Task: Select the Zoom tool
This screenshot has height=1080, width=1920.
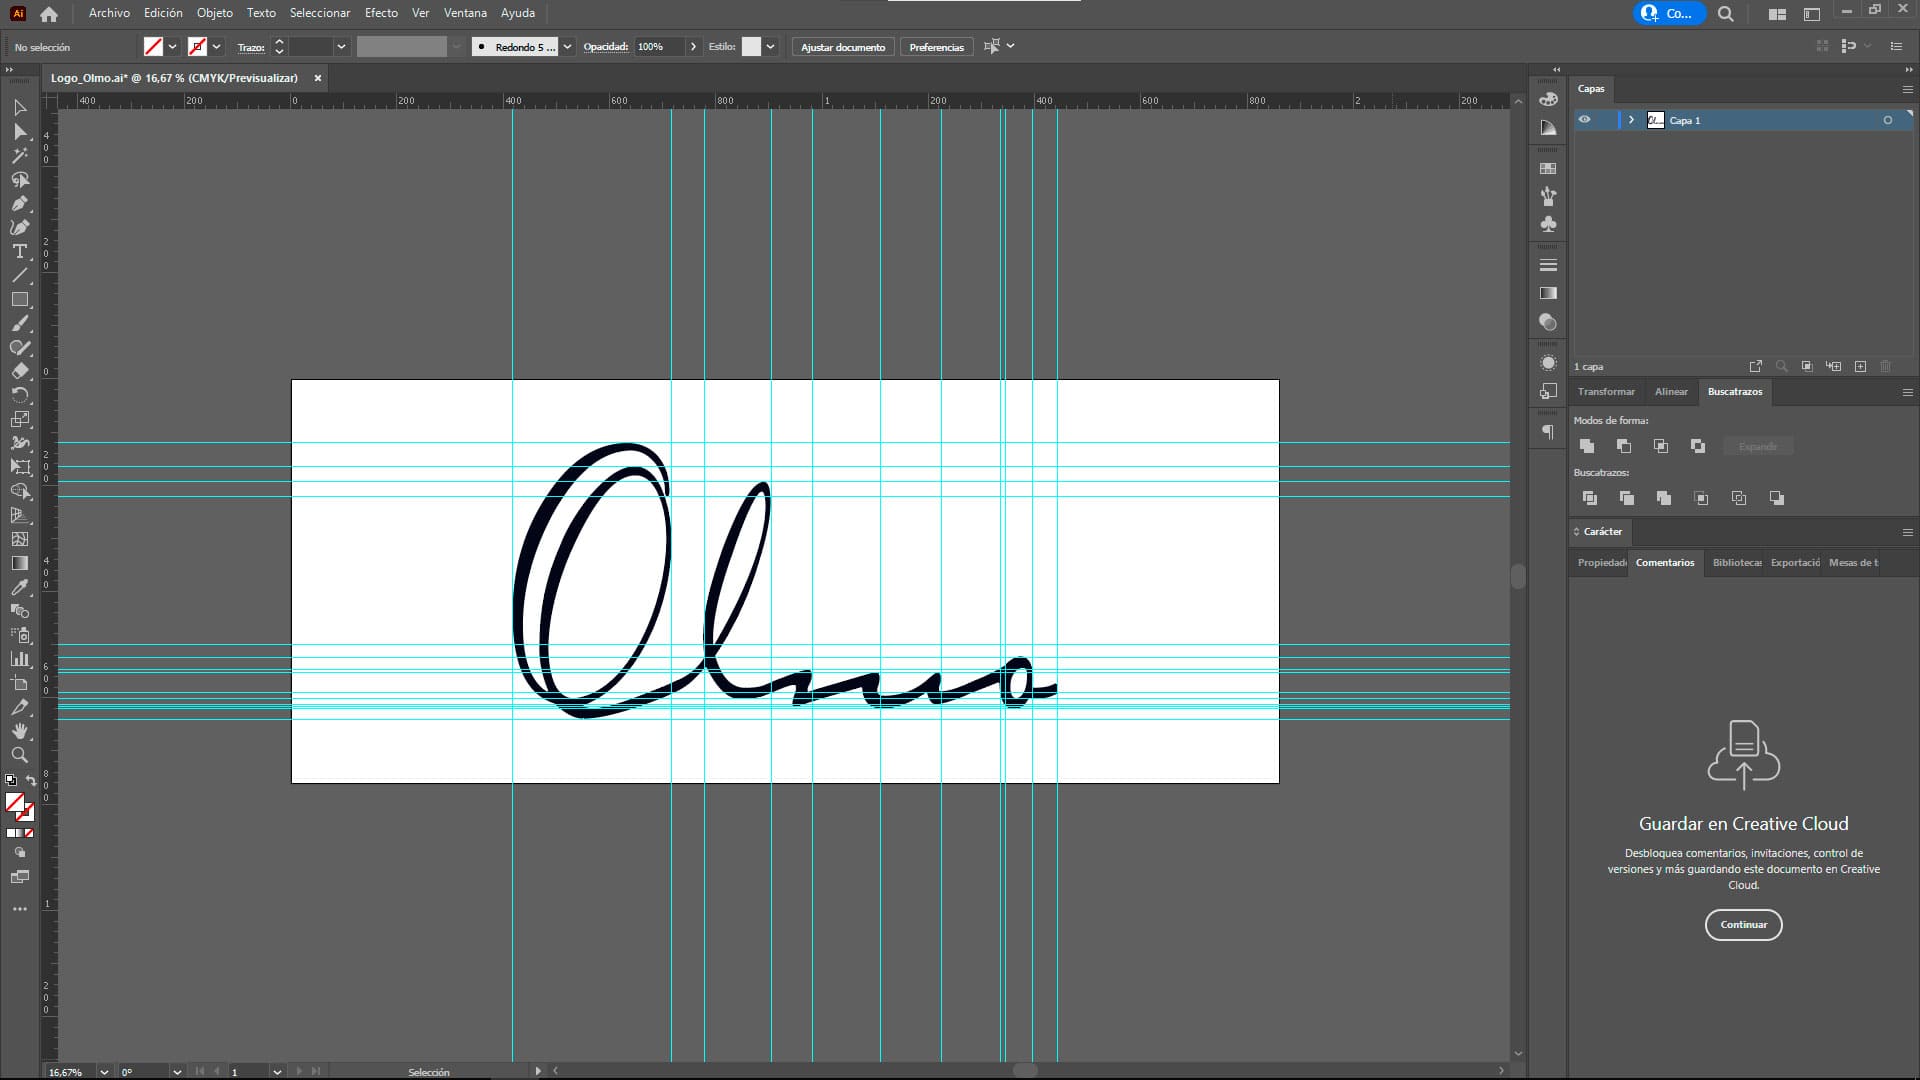Action: coord(19,755)
